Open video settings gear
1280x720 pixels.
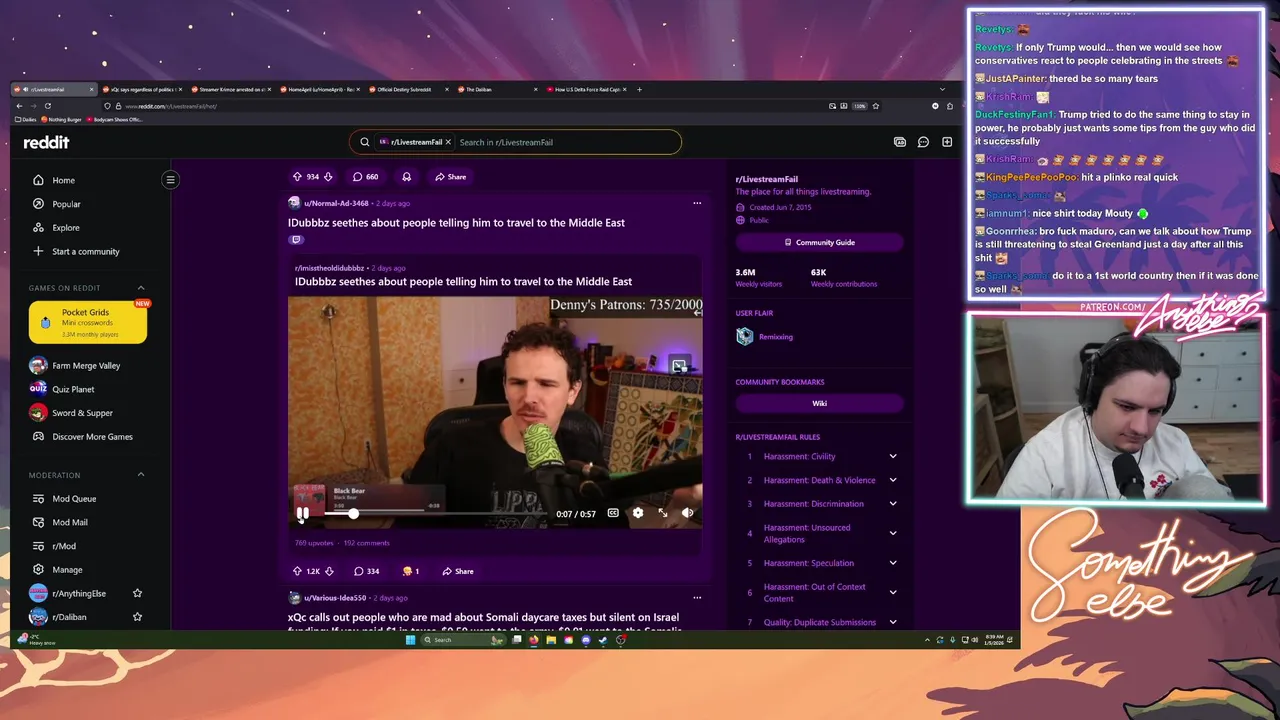tap(638, 513)
